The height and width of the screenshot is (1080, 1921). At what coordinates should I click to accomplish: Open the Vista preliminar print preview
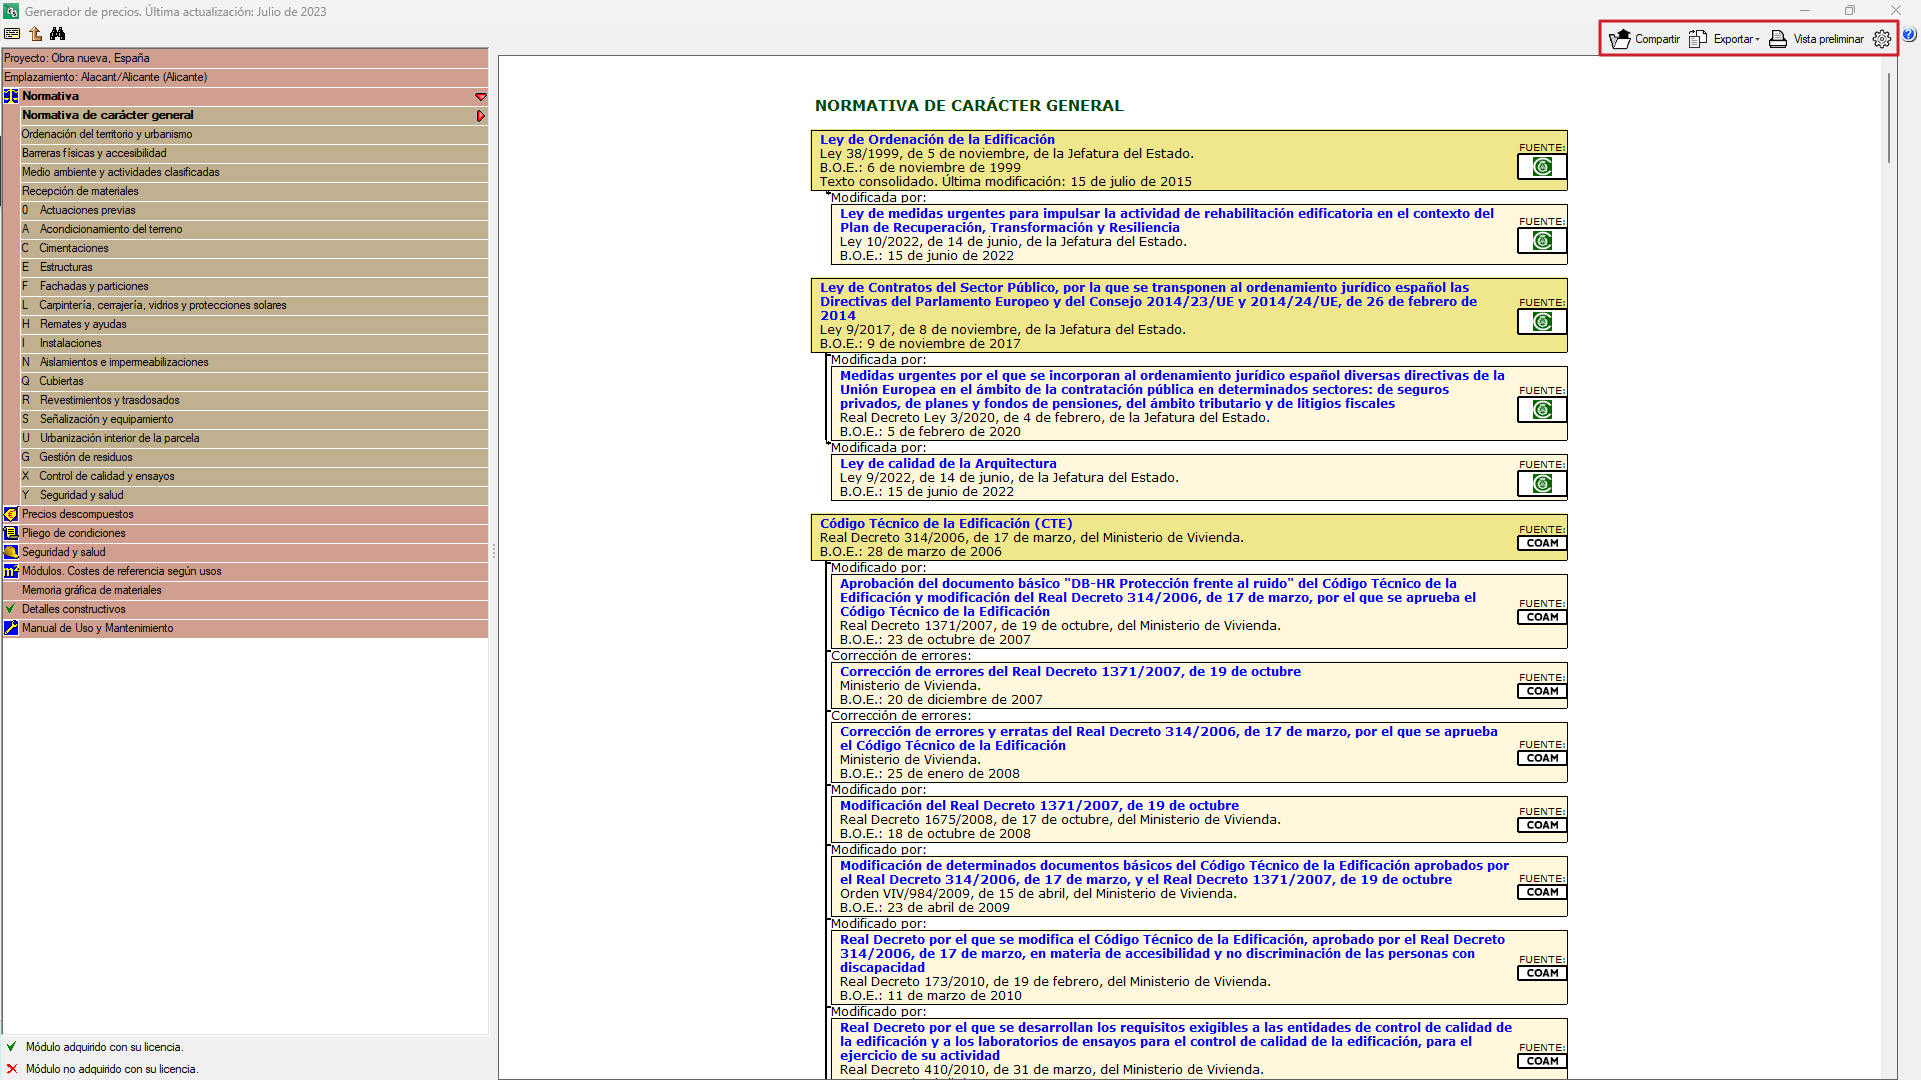point(1817,39)
